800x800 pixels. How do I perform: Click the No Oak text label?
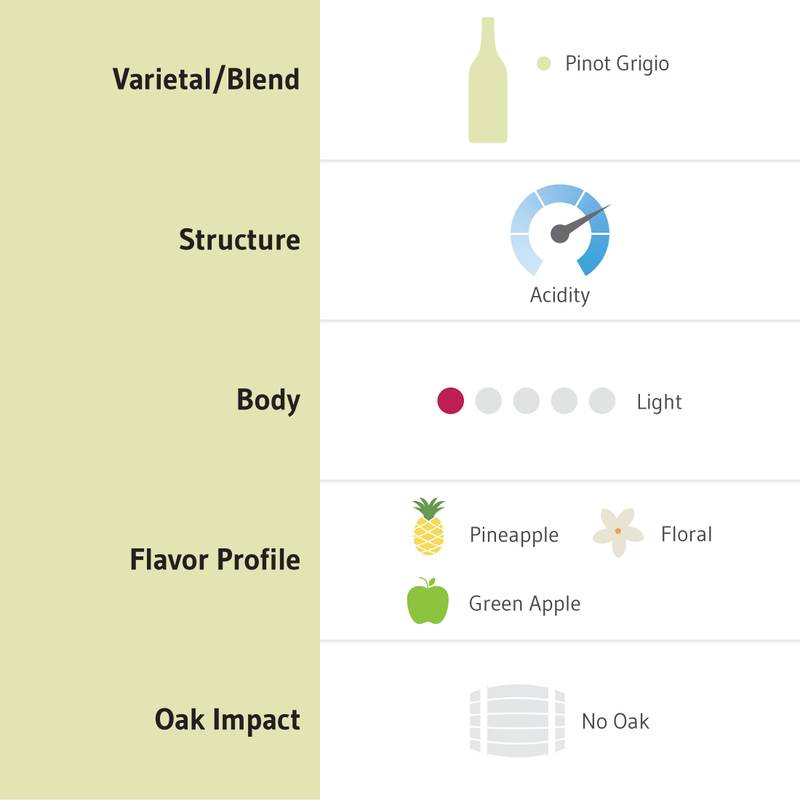(x=615, y=721)
